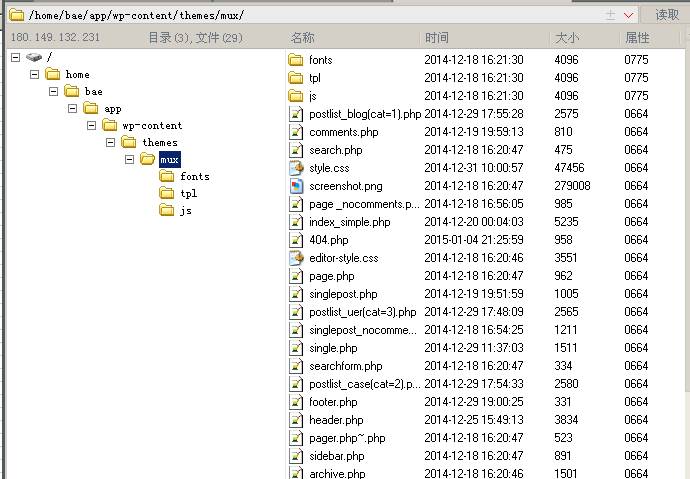The image size is (690, 479).
Task: Select pager.php~.php file name
Action: [347, 438]
